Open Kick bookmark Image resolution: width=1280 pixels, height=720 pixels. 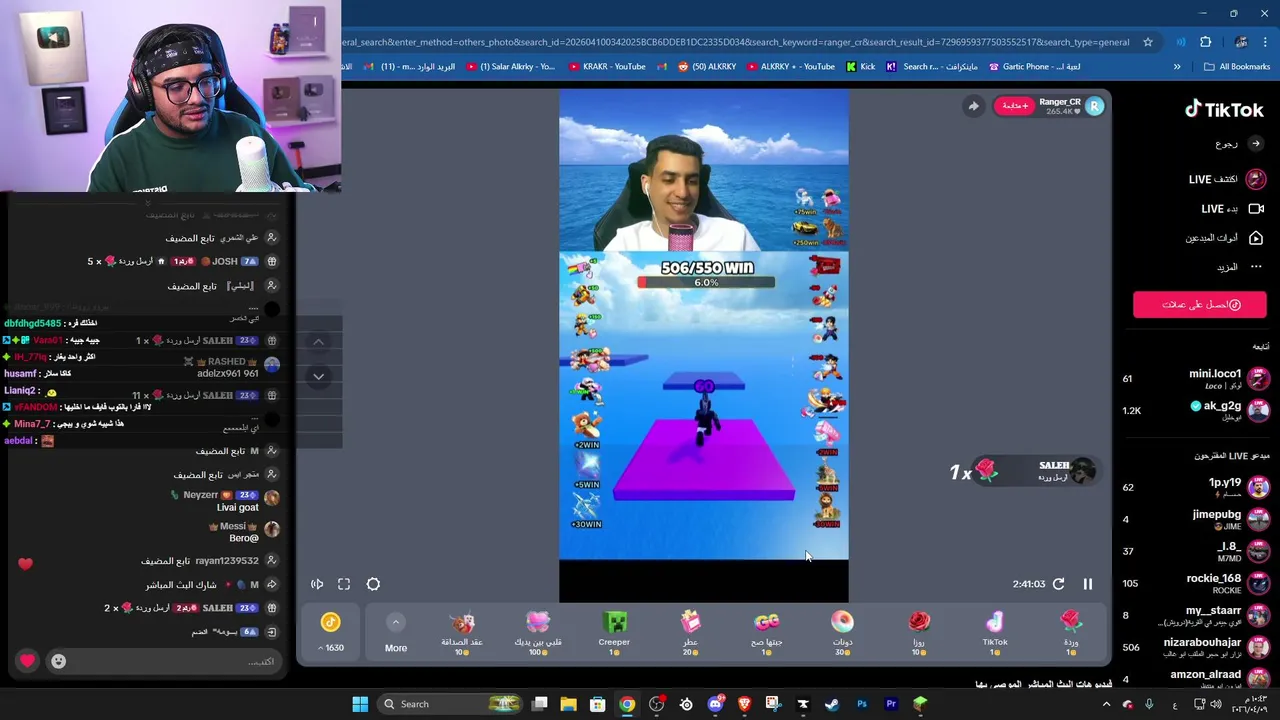coord(860,67)
